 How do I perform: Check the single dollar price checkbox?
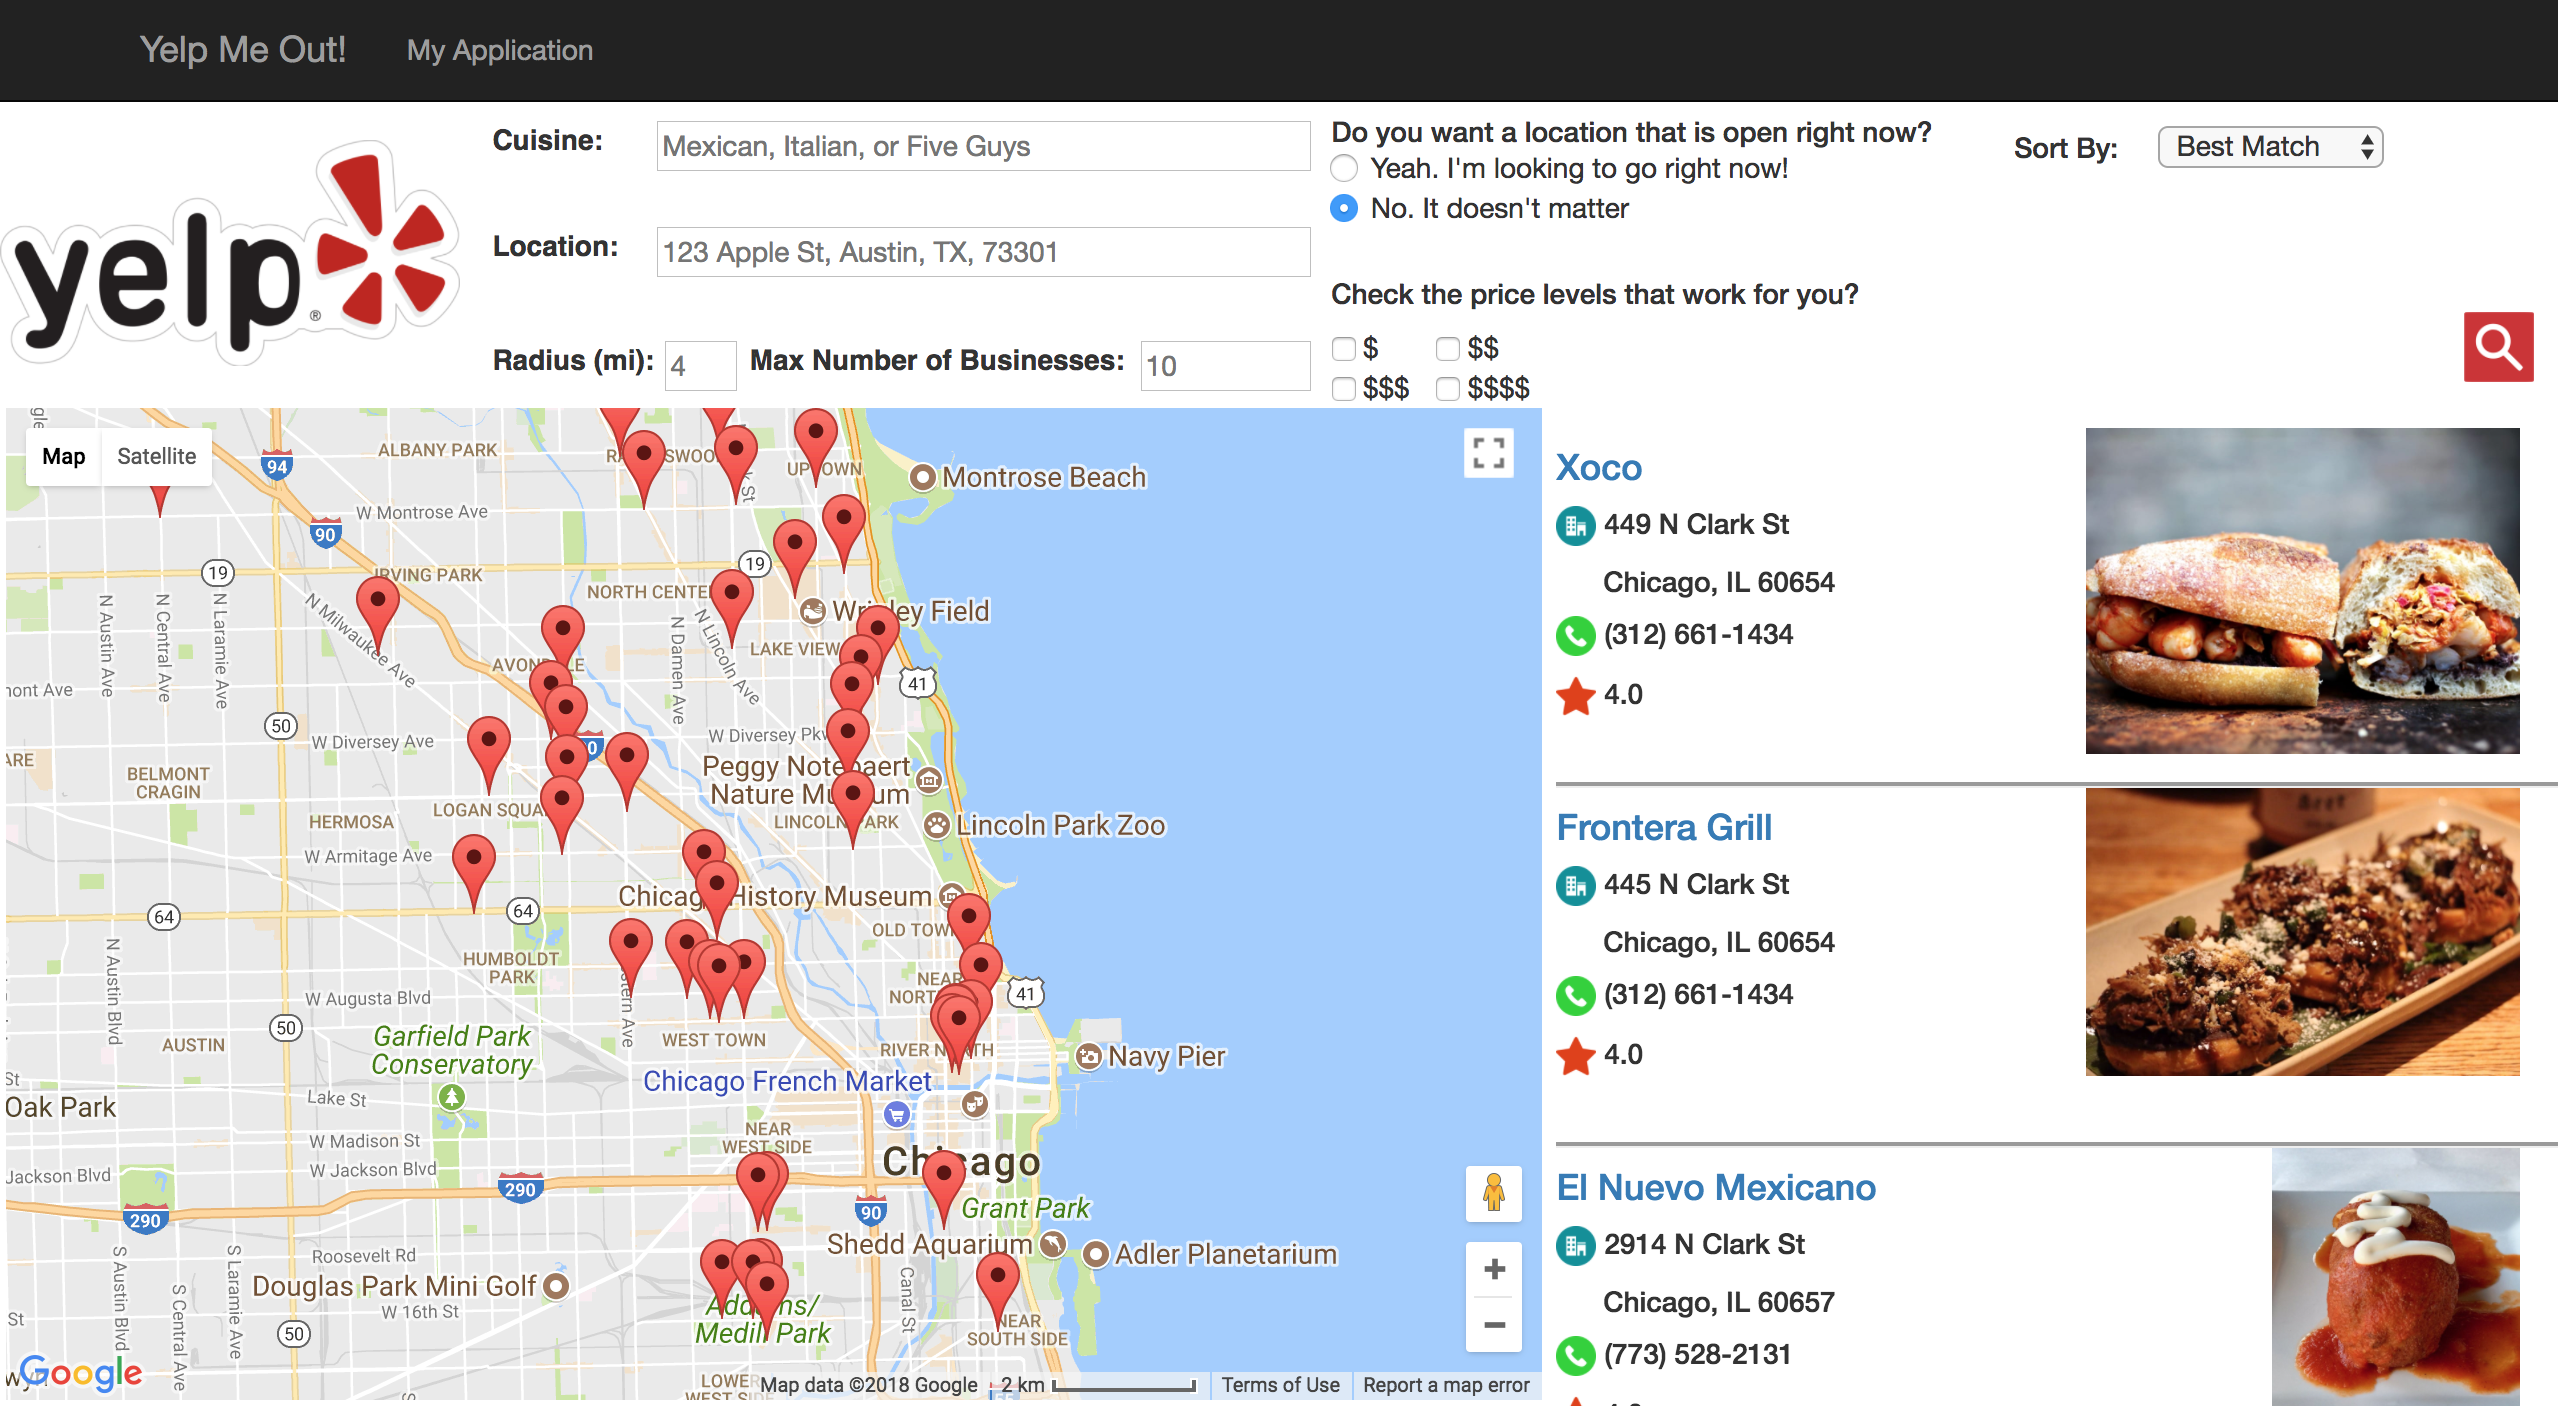coord(1344,348)
